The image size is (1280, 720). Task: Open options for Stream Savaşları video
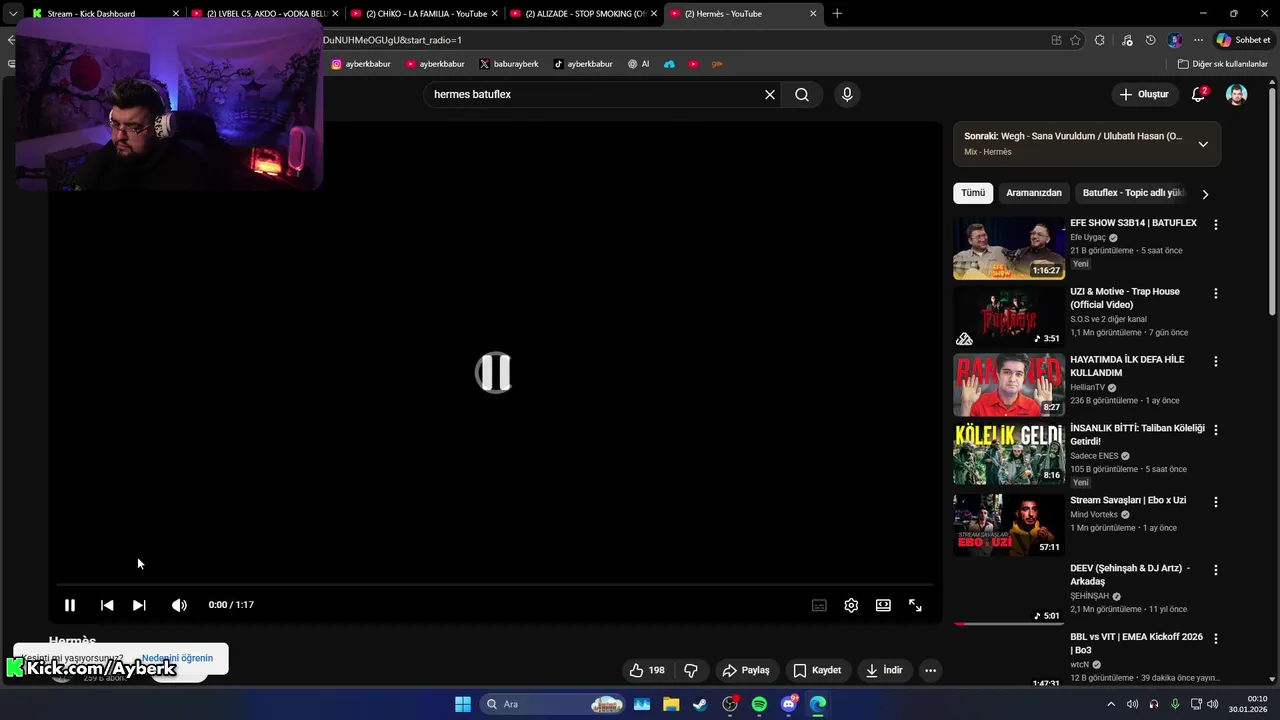(x=1216, y=502)
